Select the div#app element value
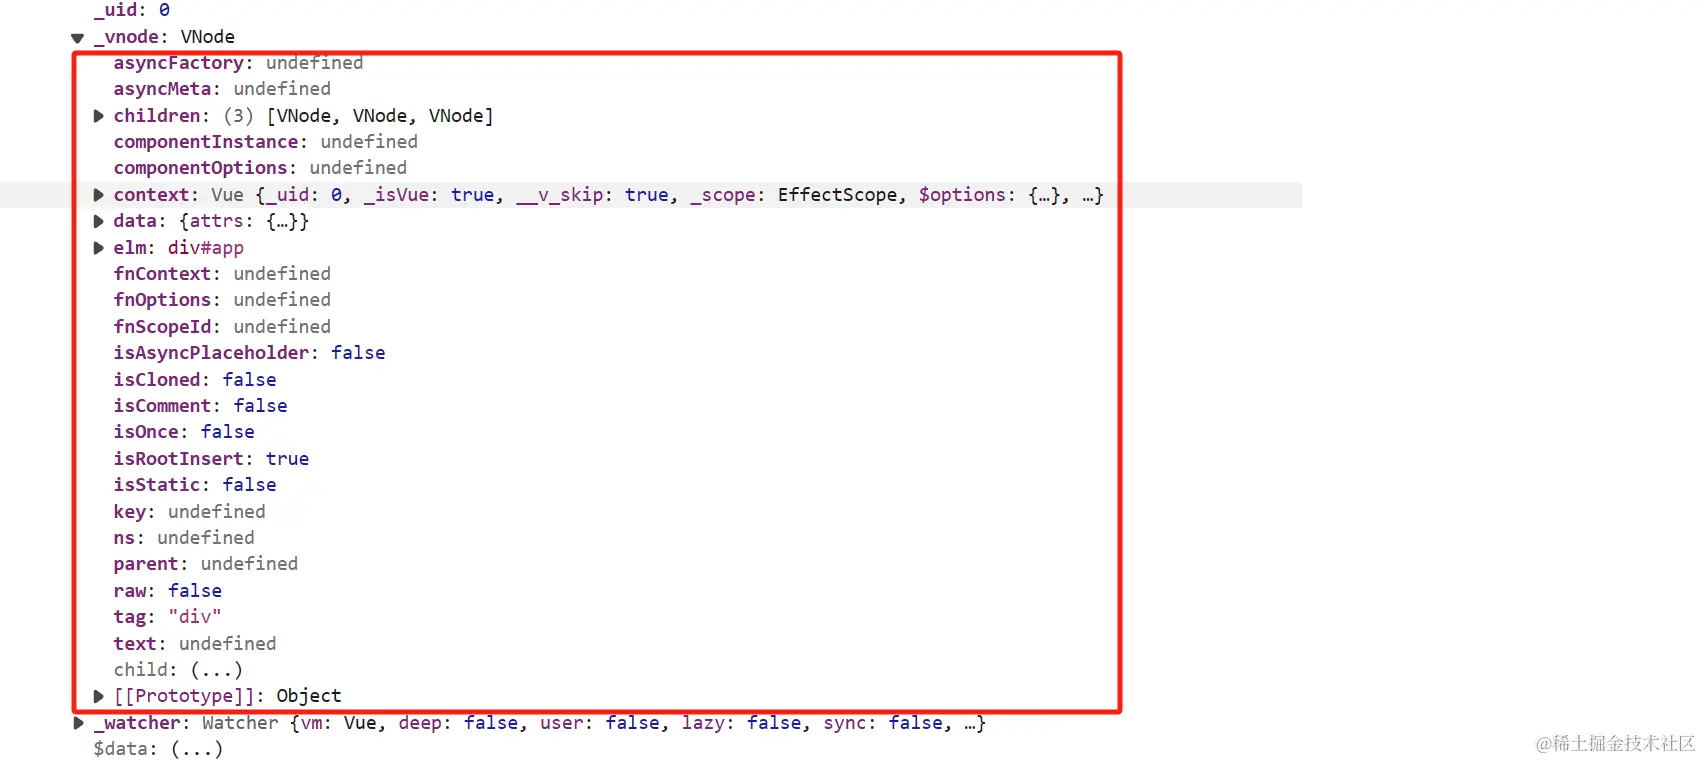Viewport: 1702px width, 760px height. click(x=205, y=248)
